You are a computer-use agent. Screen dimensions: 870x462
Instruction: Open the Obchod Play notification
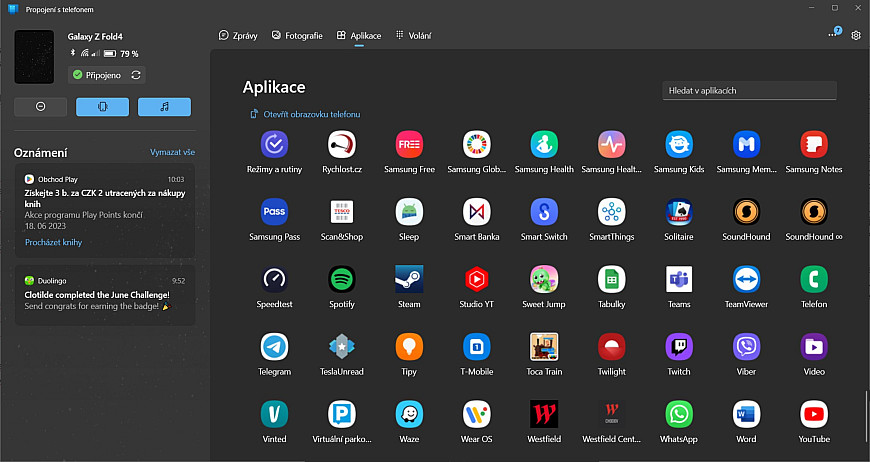point(105,210)
